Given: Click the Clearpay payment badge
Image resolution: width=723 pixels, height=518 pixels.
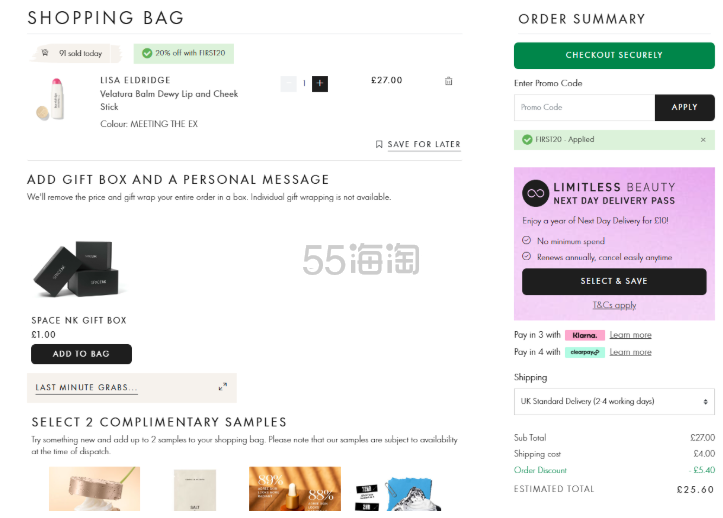Looking at the screenshot, I should (584, 352).
